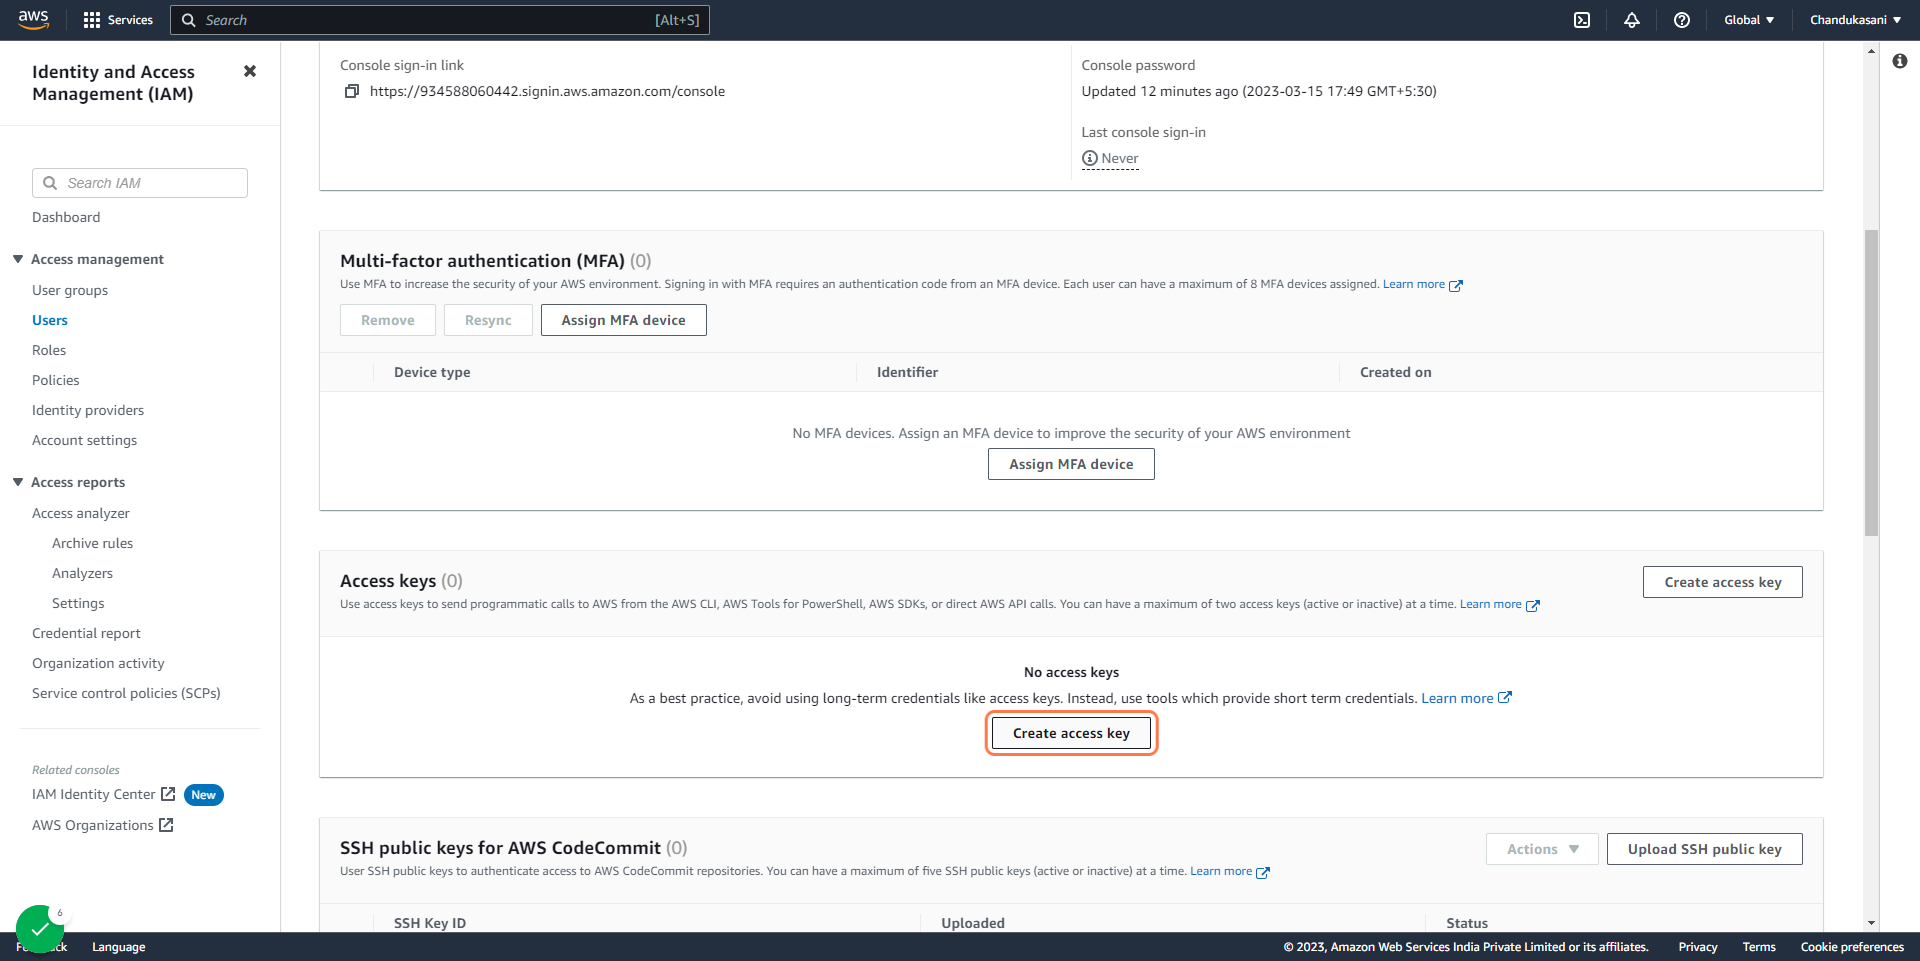Click Upload SSH public key button
The image size is (1920, 961).
click(1705, 849)
